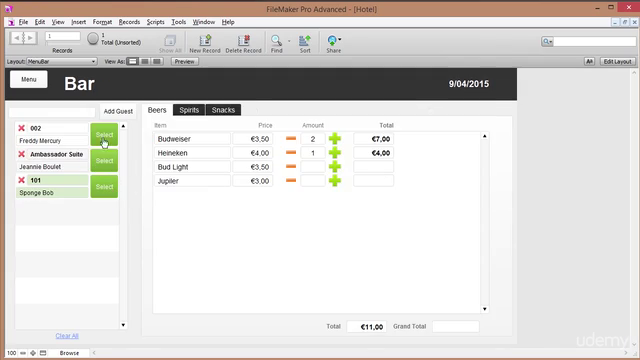Increase Heineken amount with green plus

[x=335, y=153]
